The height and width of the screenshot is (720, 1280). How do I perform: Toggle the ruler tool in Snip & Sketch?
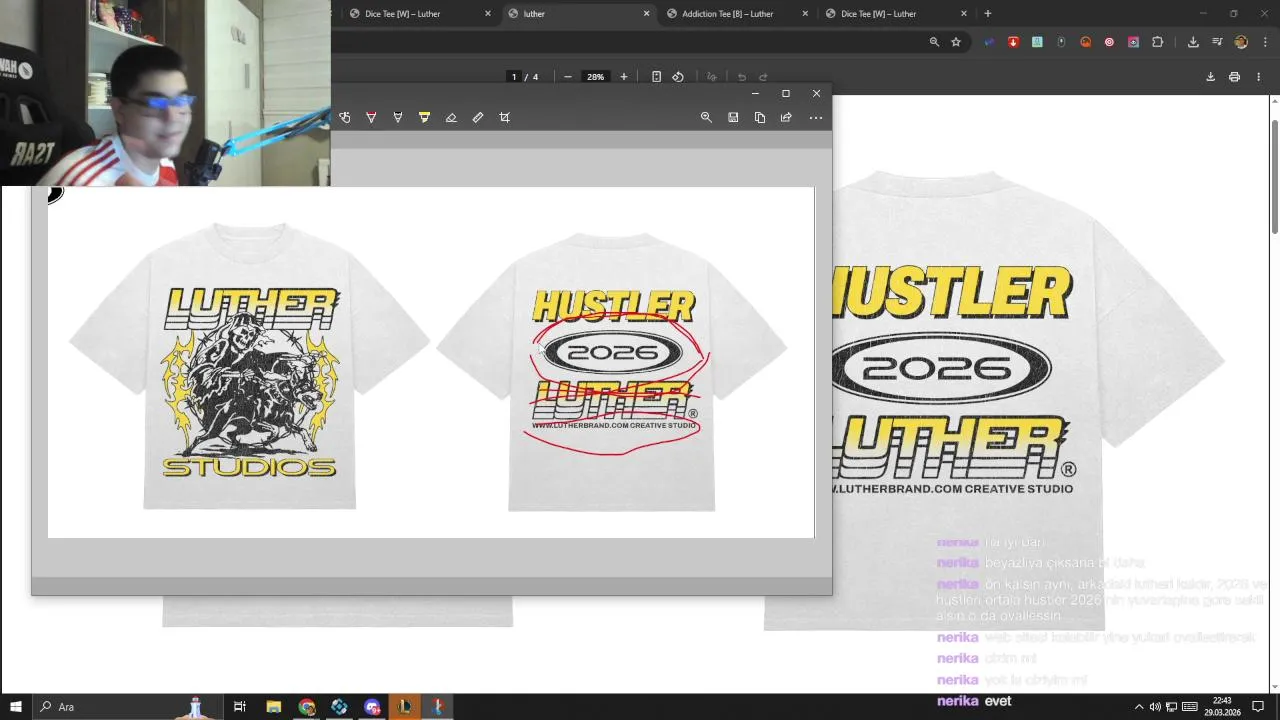[478, 117]
